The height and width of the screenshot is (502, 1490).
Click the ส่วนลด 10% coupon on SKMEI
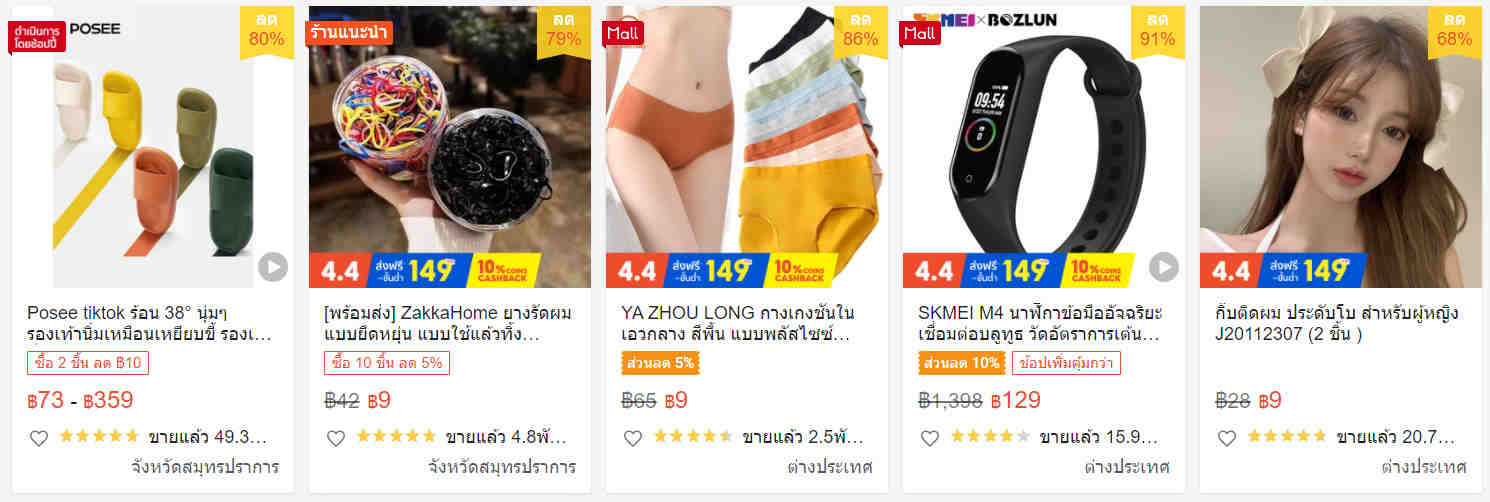click(x=961, y=363)
